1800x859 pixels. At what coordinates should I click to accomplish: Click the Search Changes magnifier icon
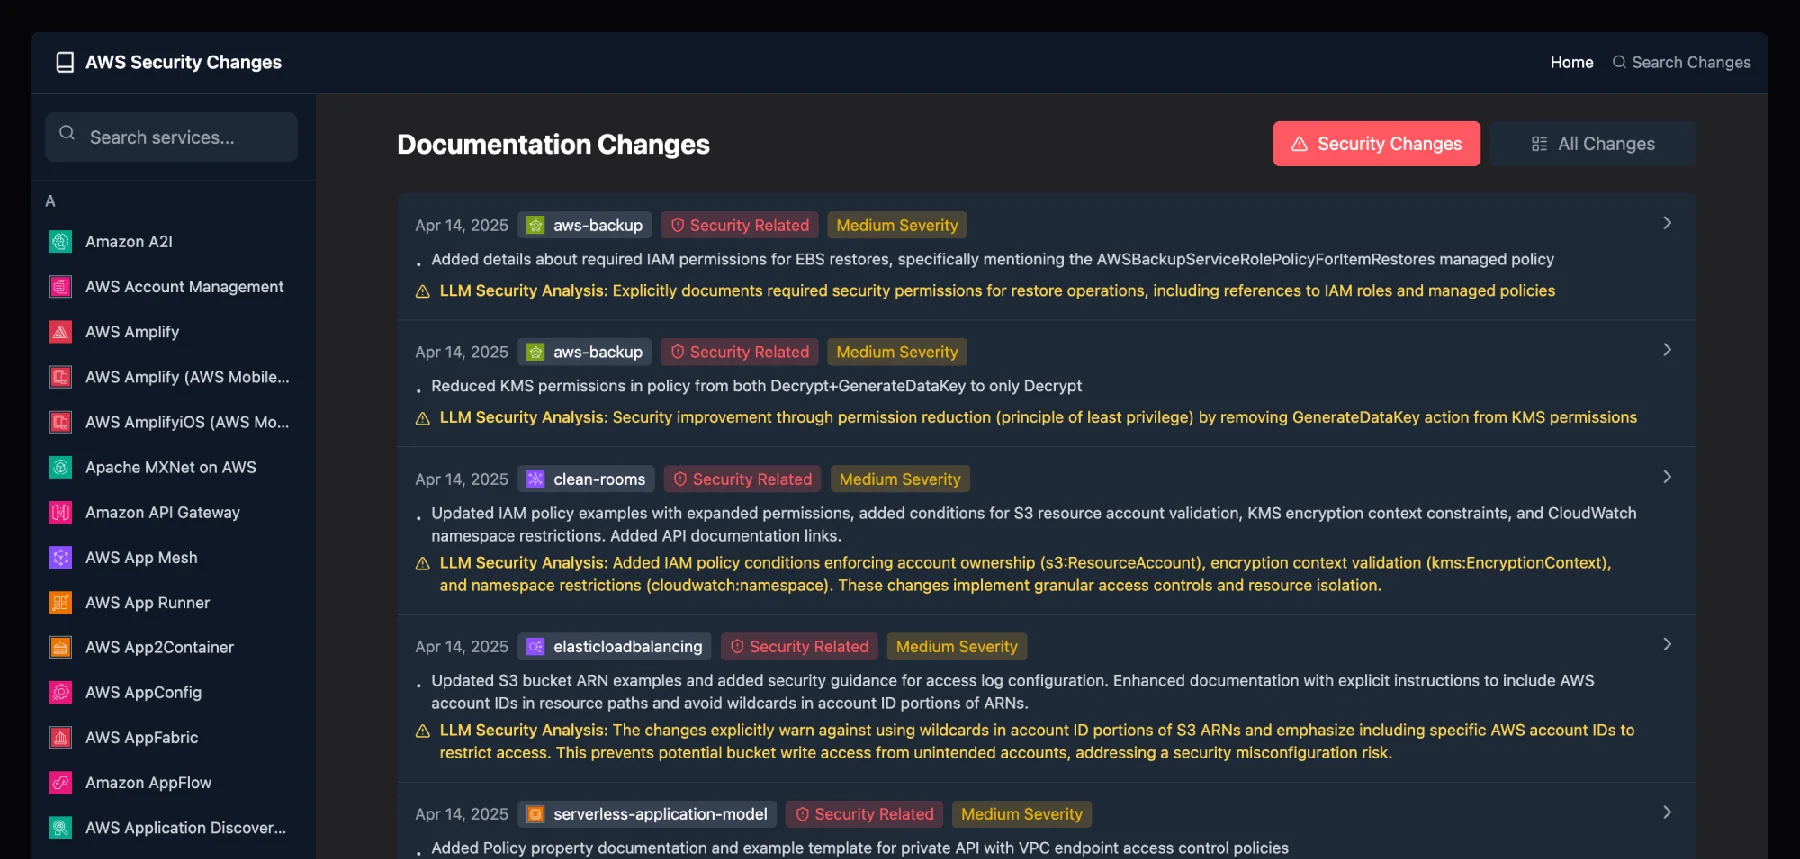pyautogui.click(x=1619, y=62)
